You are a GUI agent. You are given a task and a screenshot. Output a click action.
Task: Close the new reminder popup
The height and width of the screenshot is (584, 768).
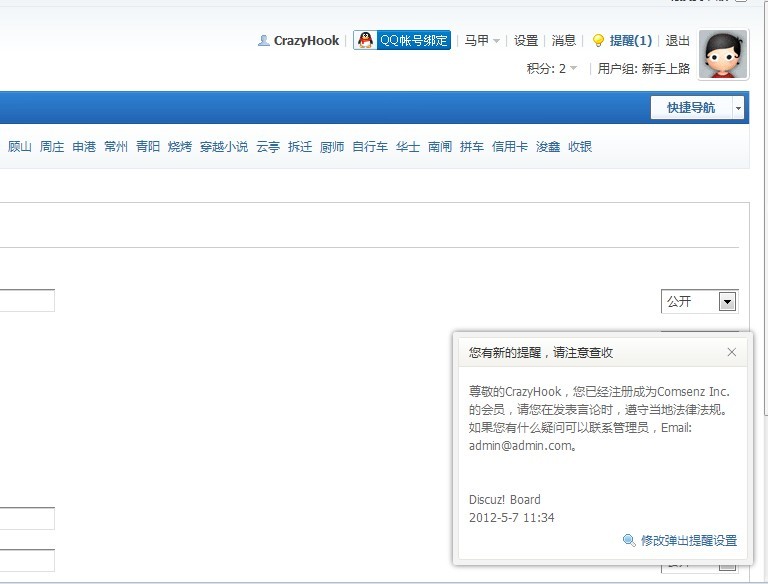click(732, 352)
